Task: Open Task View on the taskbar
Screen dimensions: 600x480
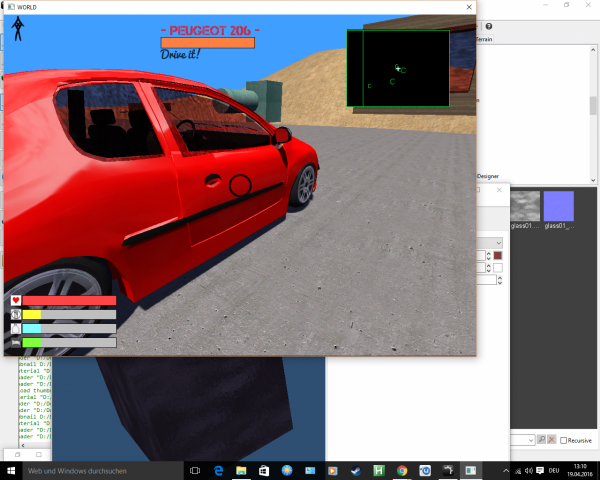Action: tap(194, 470)
